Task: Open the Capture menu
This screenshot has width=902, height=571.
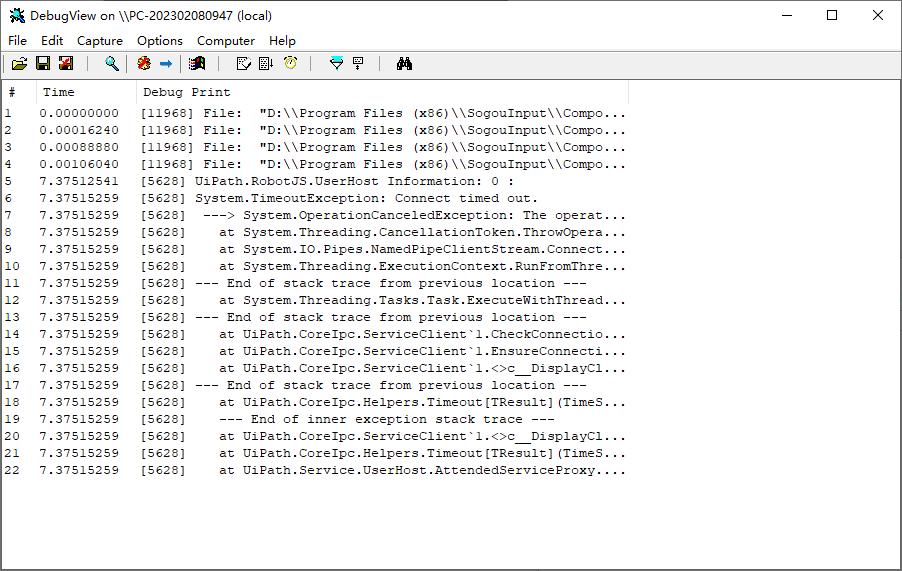Action: click(100, 41)
